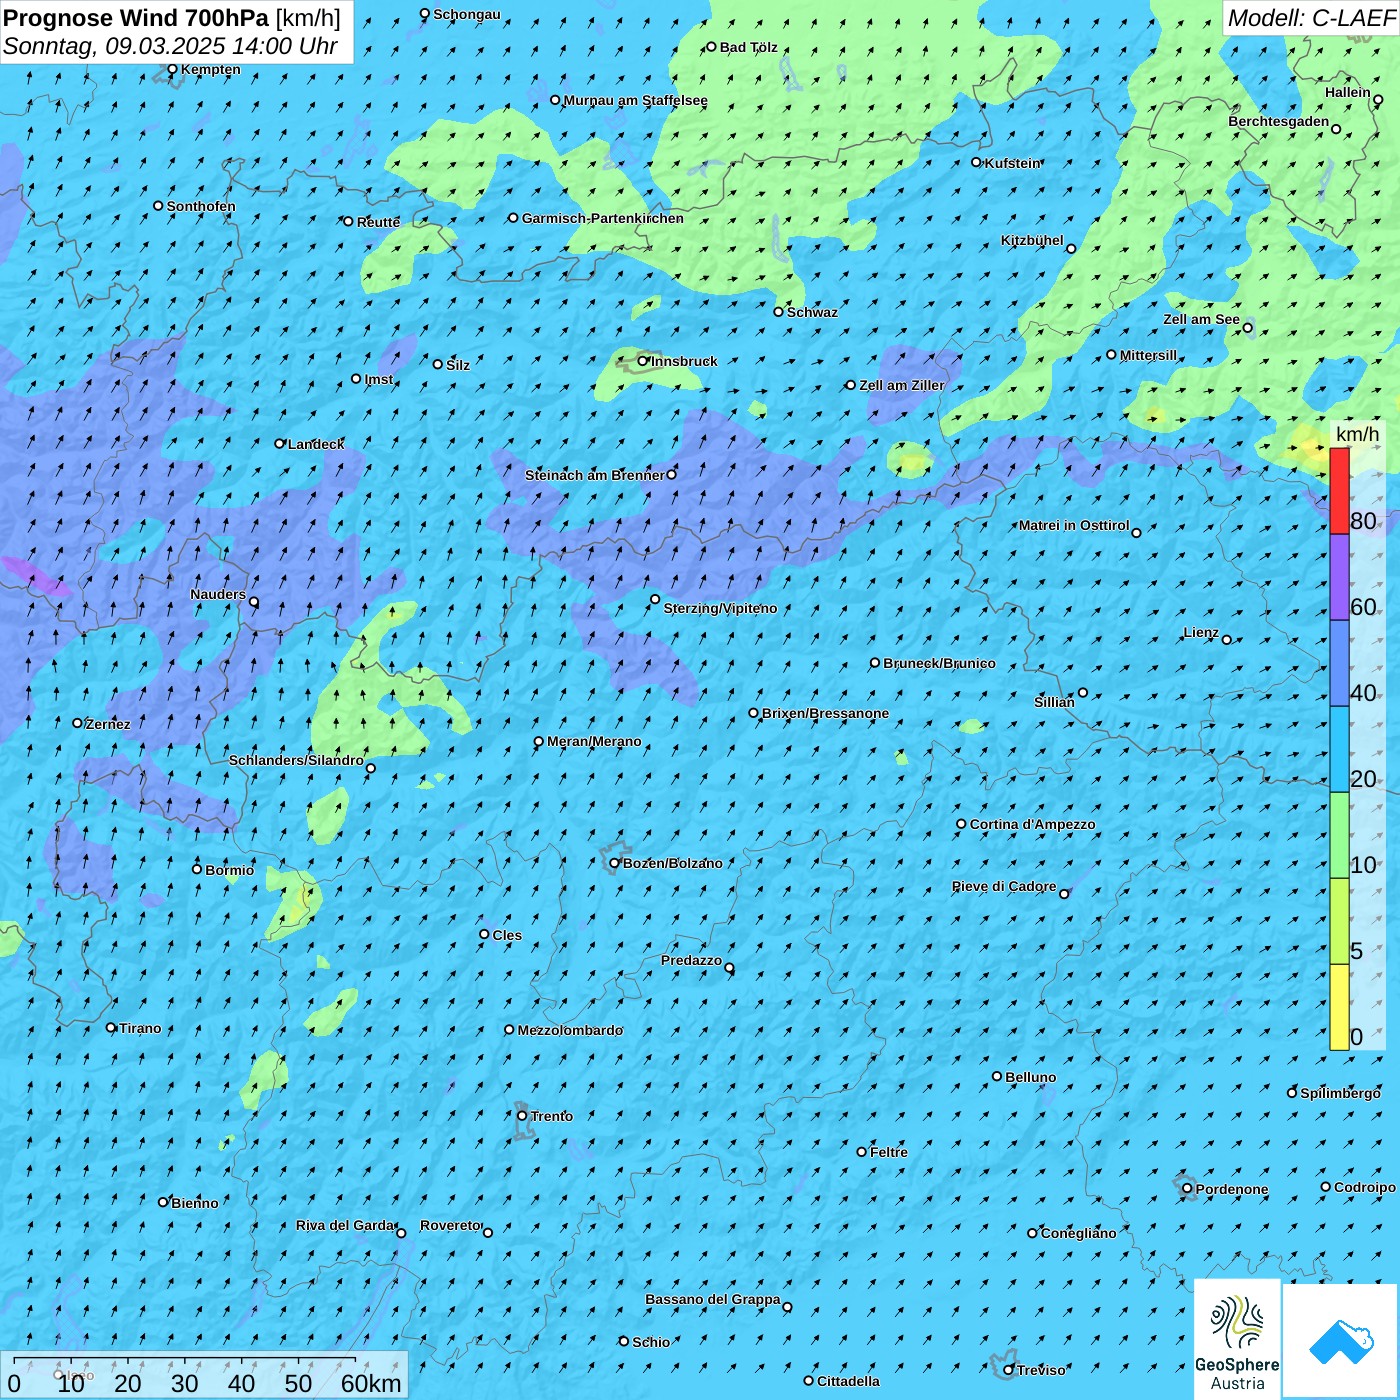Image resolution: width=1400 pixels, height=1400 pixels.
Task: Select the Sterzing/Vipiteno label
Action: coord(720,608)
